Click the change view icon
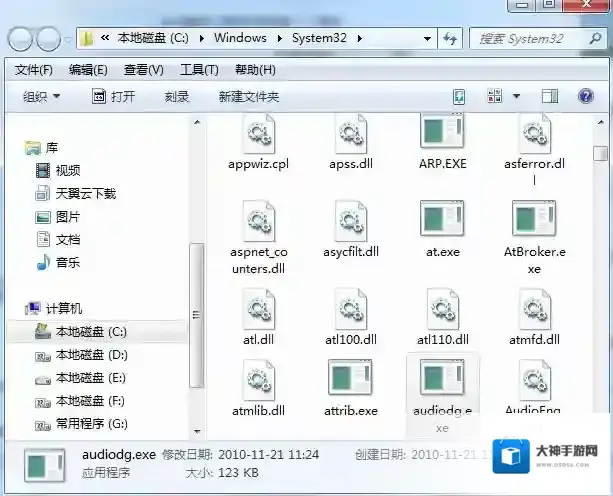This screenshot has width=613, height=496. click(495, 96)
